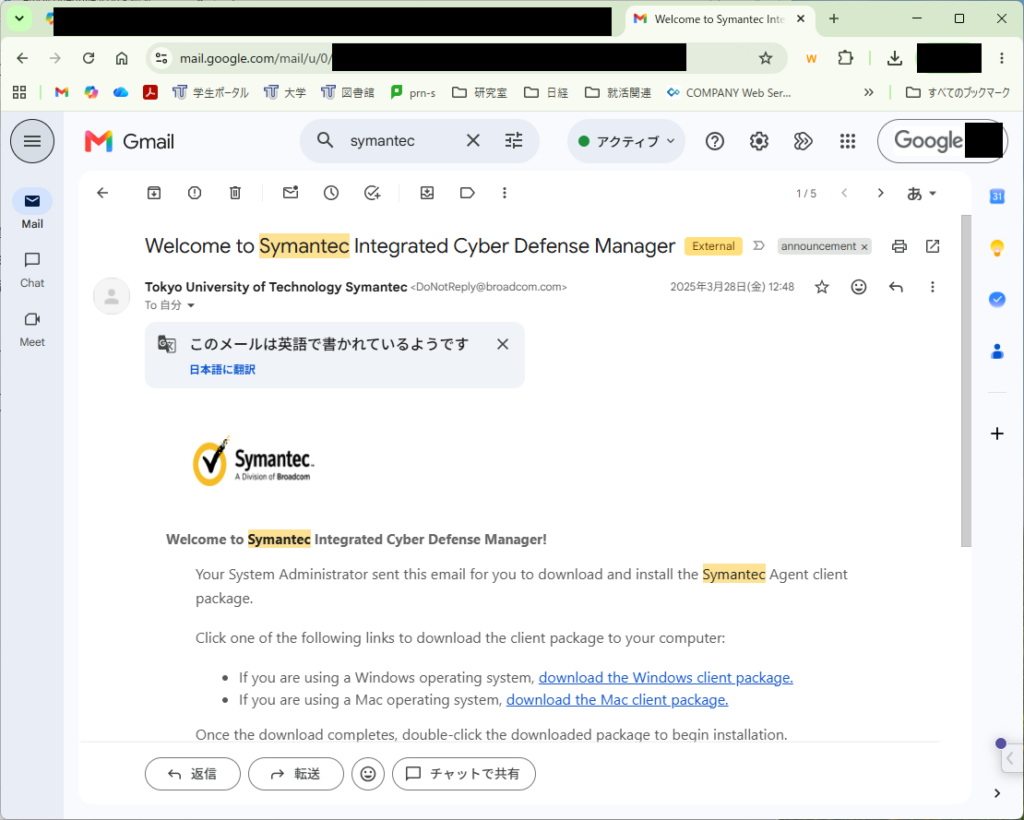Dismiss the translation suggestion banner
This screenshot has height=820, width=1024.
(x=502, y=344)
